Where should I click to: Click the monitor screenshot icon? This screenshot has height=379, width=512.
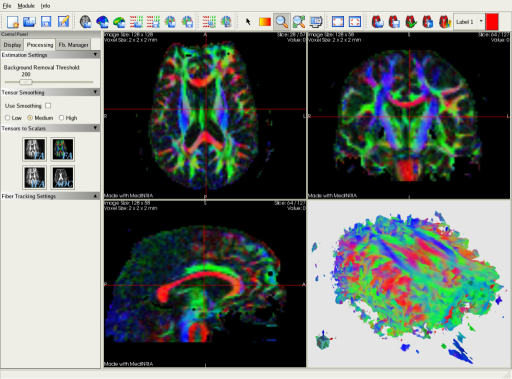pyautogui.click(x=316, y=22)
